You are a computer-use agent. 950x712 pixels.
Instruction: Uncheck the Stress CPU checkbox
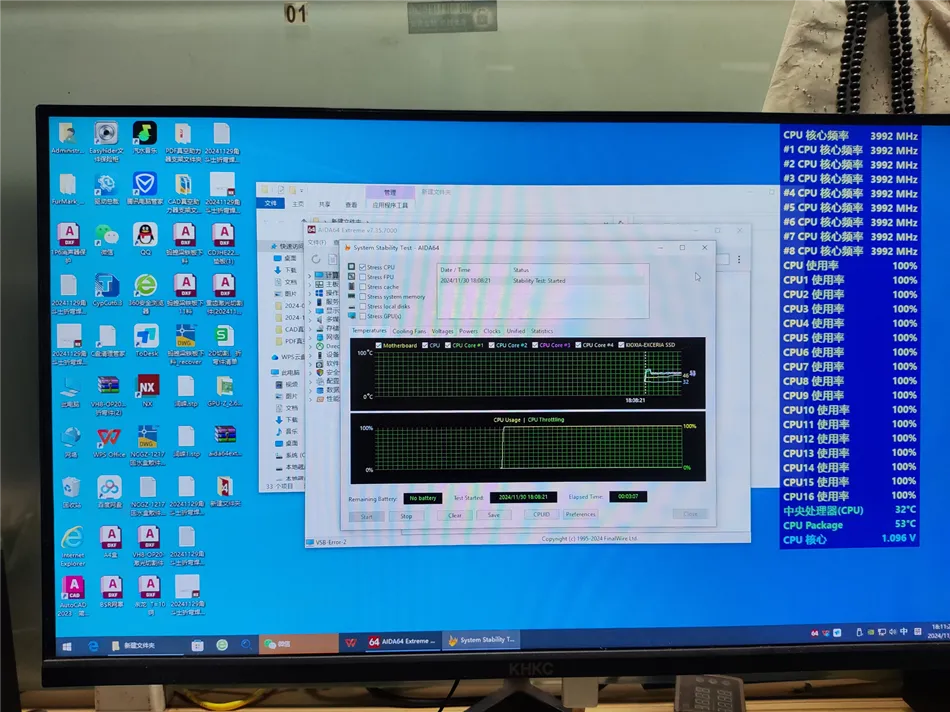(x=362, y=267)
